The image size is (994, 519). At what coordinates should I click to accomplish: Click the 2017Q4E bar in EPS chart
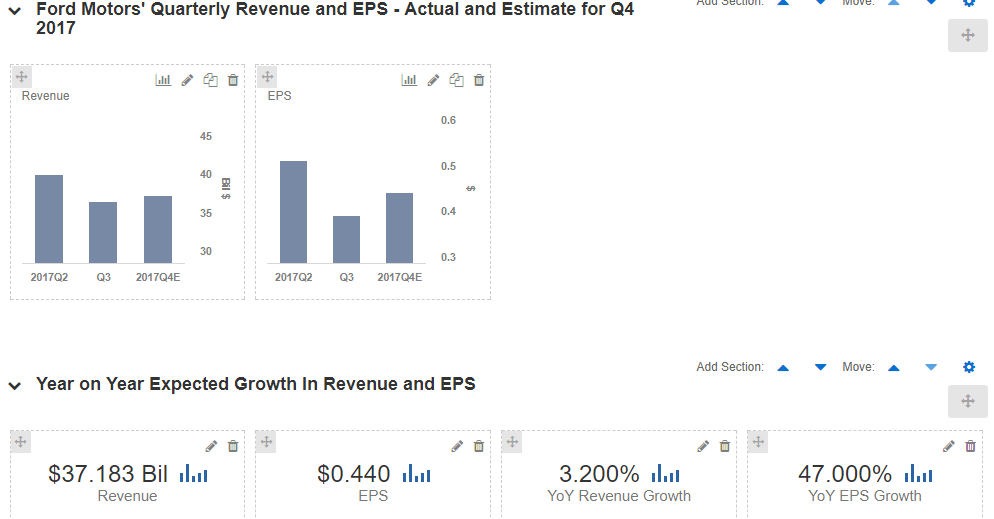[399, 228]
